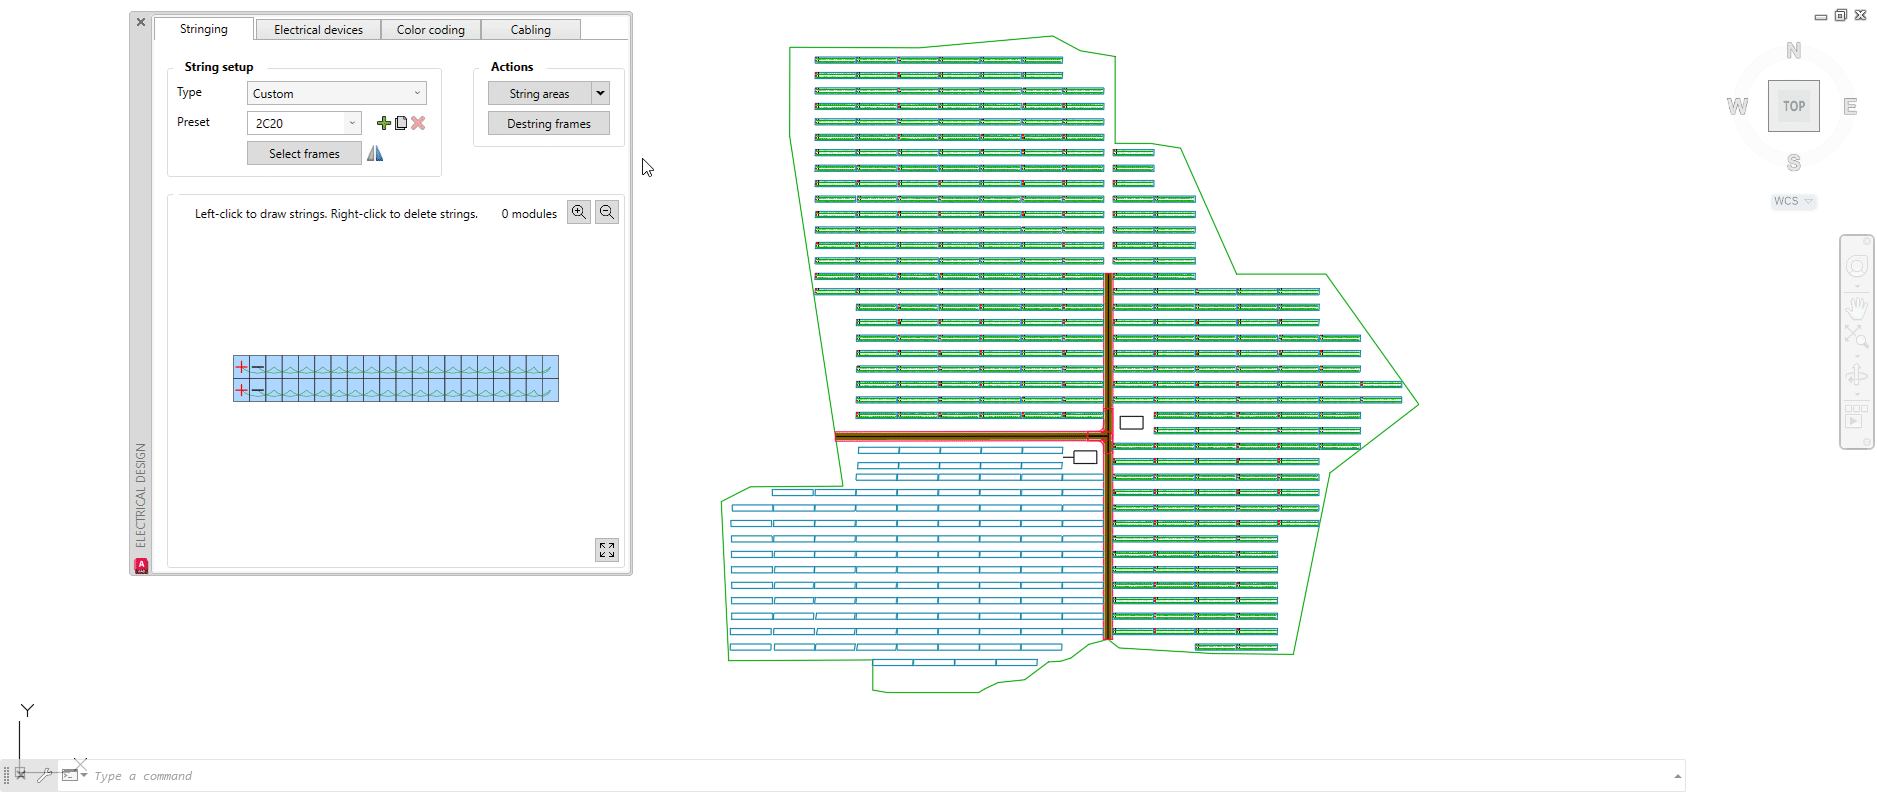Copy the current string preset

click(401, 123)
